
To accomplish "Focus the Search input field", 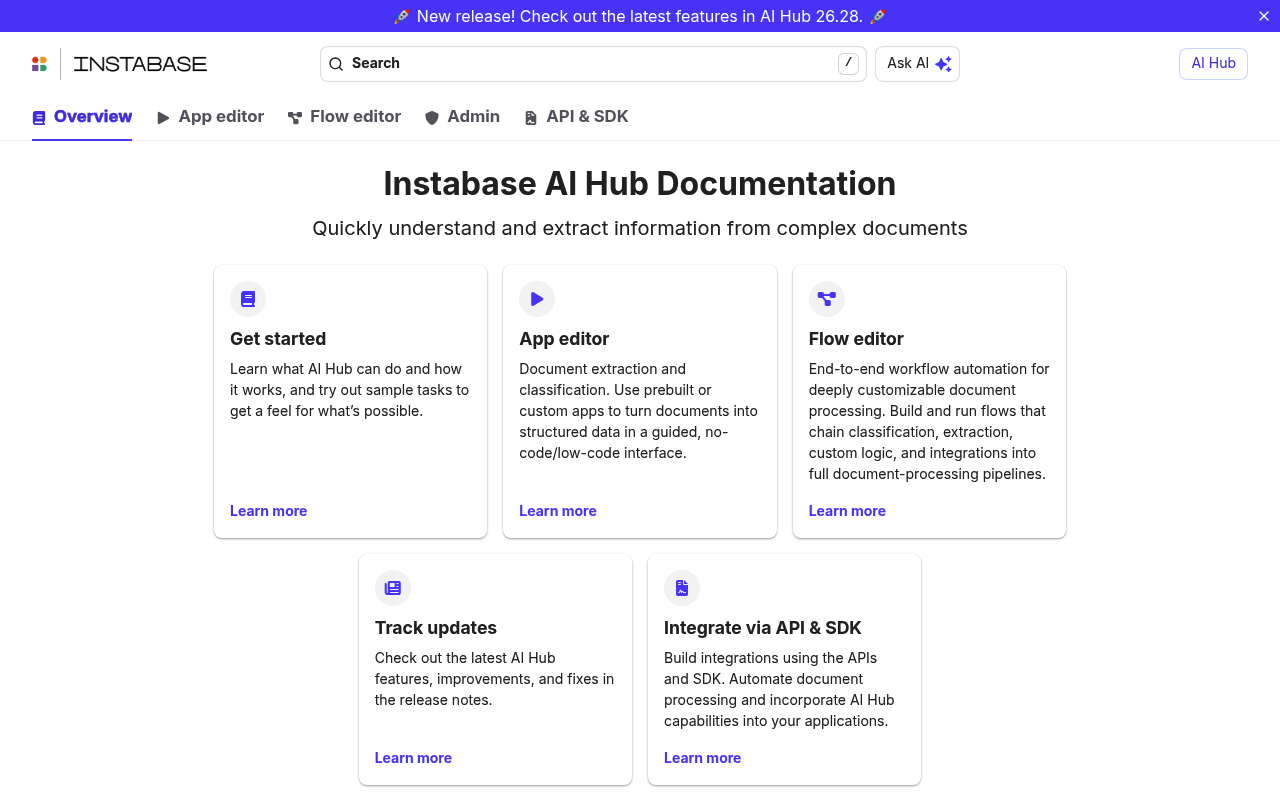I will tap(593, 64).
